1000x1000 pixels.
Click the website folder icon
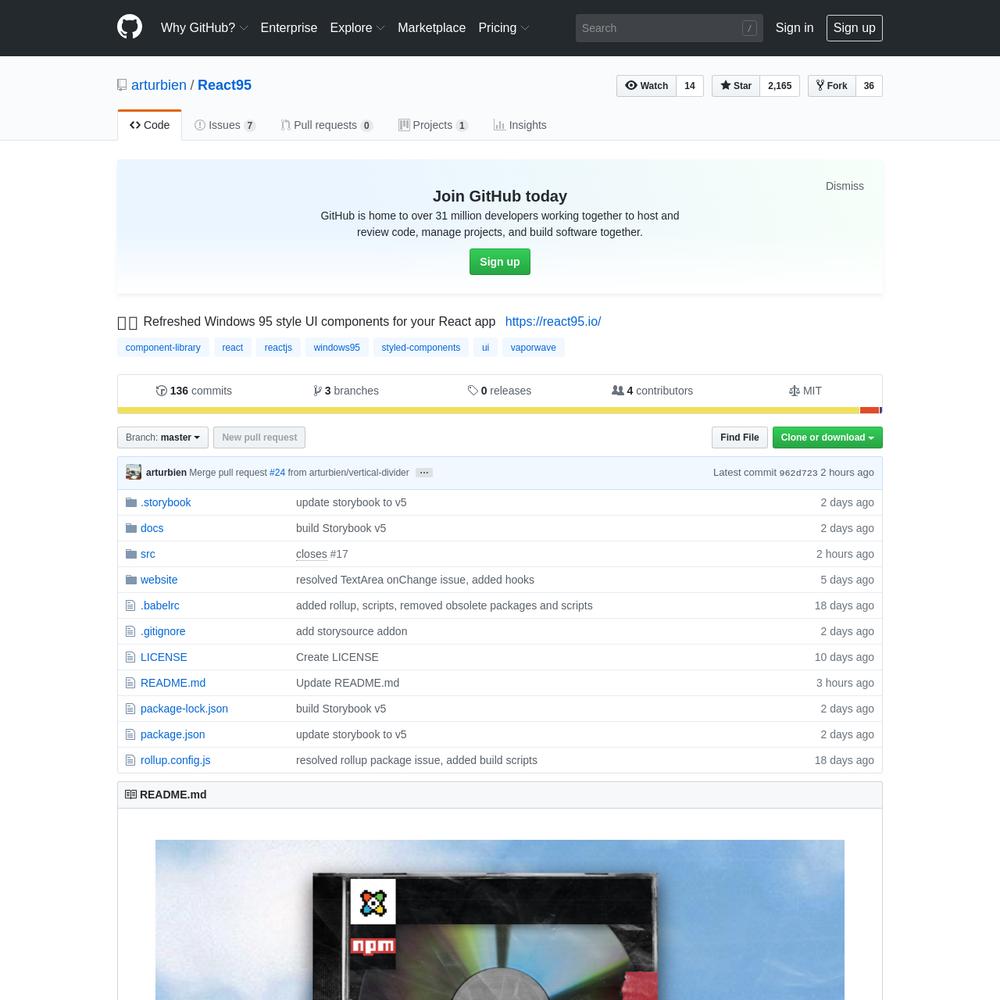point(131,580)
